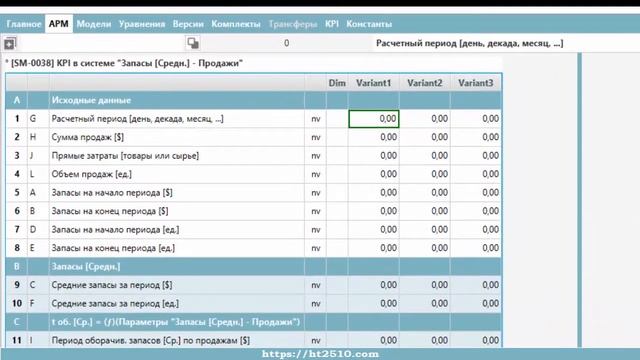Click row label Период оборачив. запасов по продажам

pos(151,340)
